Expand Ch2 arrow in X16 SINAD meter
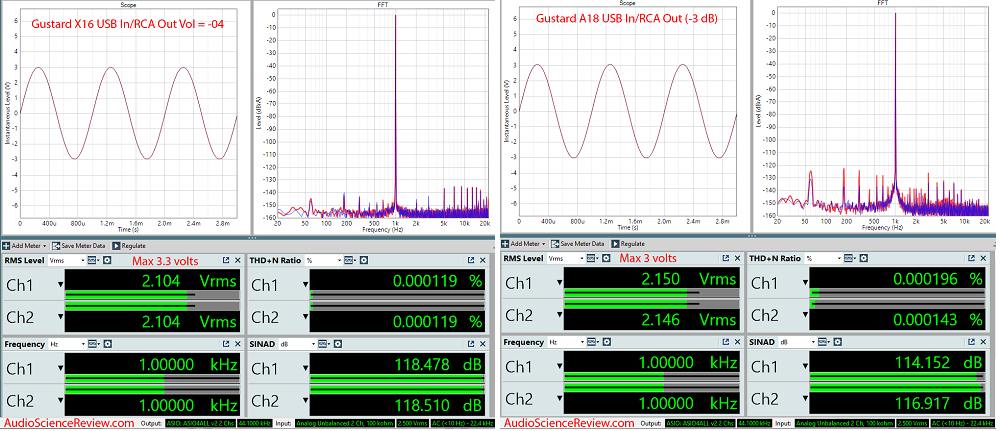 pyautogui.click(x=307, y=402)
